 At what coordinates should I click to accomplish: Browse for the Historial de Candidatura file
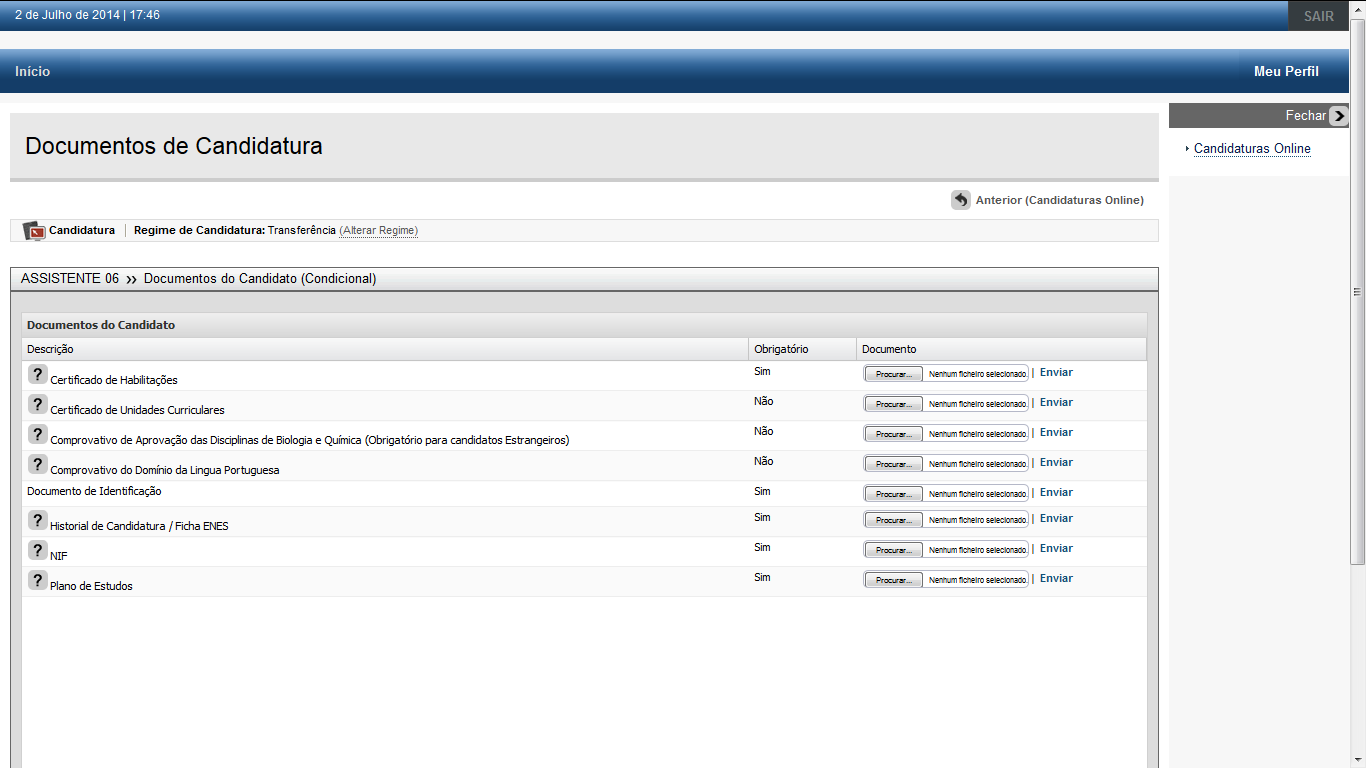coord(893,520)
